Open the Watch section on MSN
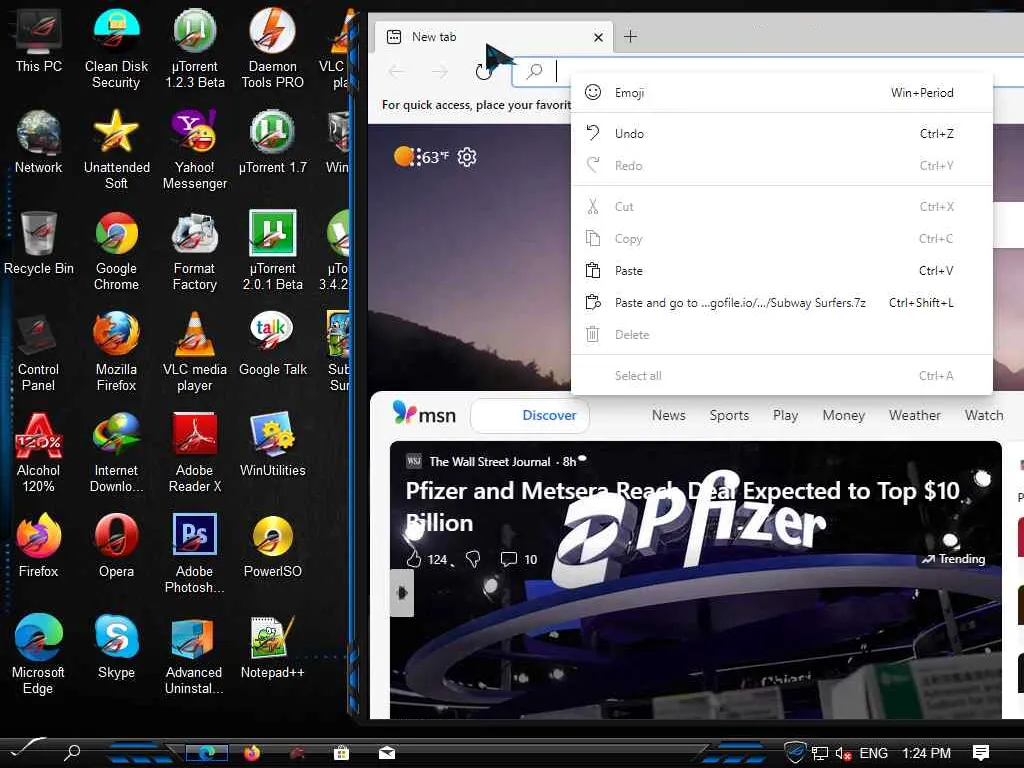The height and width of the screenshot is (768, 1024). [984, 415]
